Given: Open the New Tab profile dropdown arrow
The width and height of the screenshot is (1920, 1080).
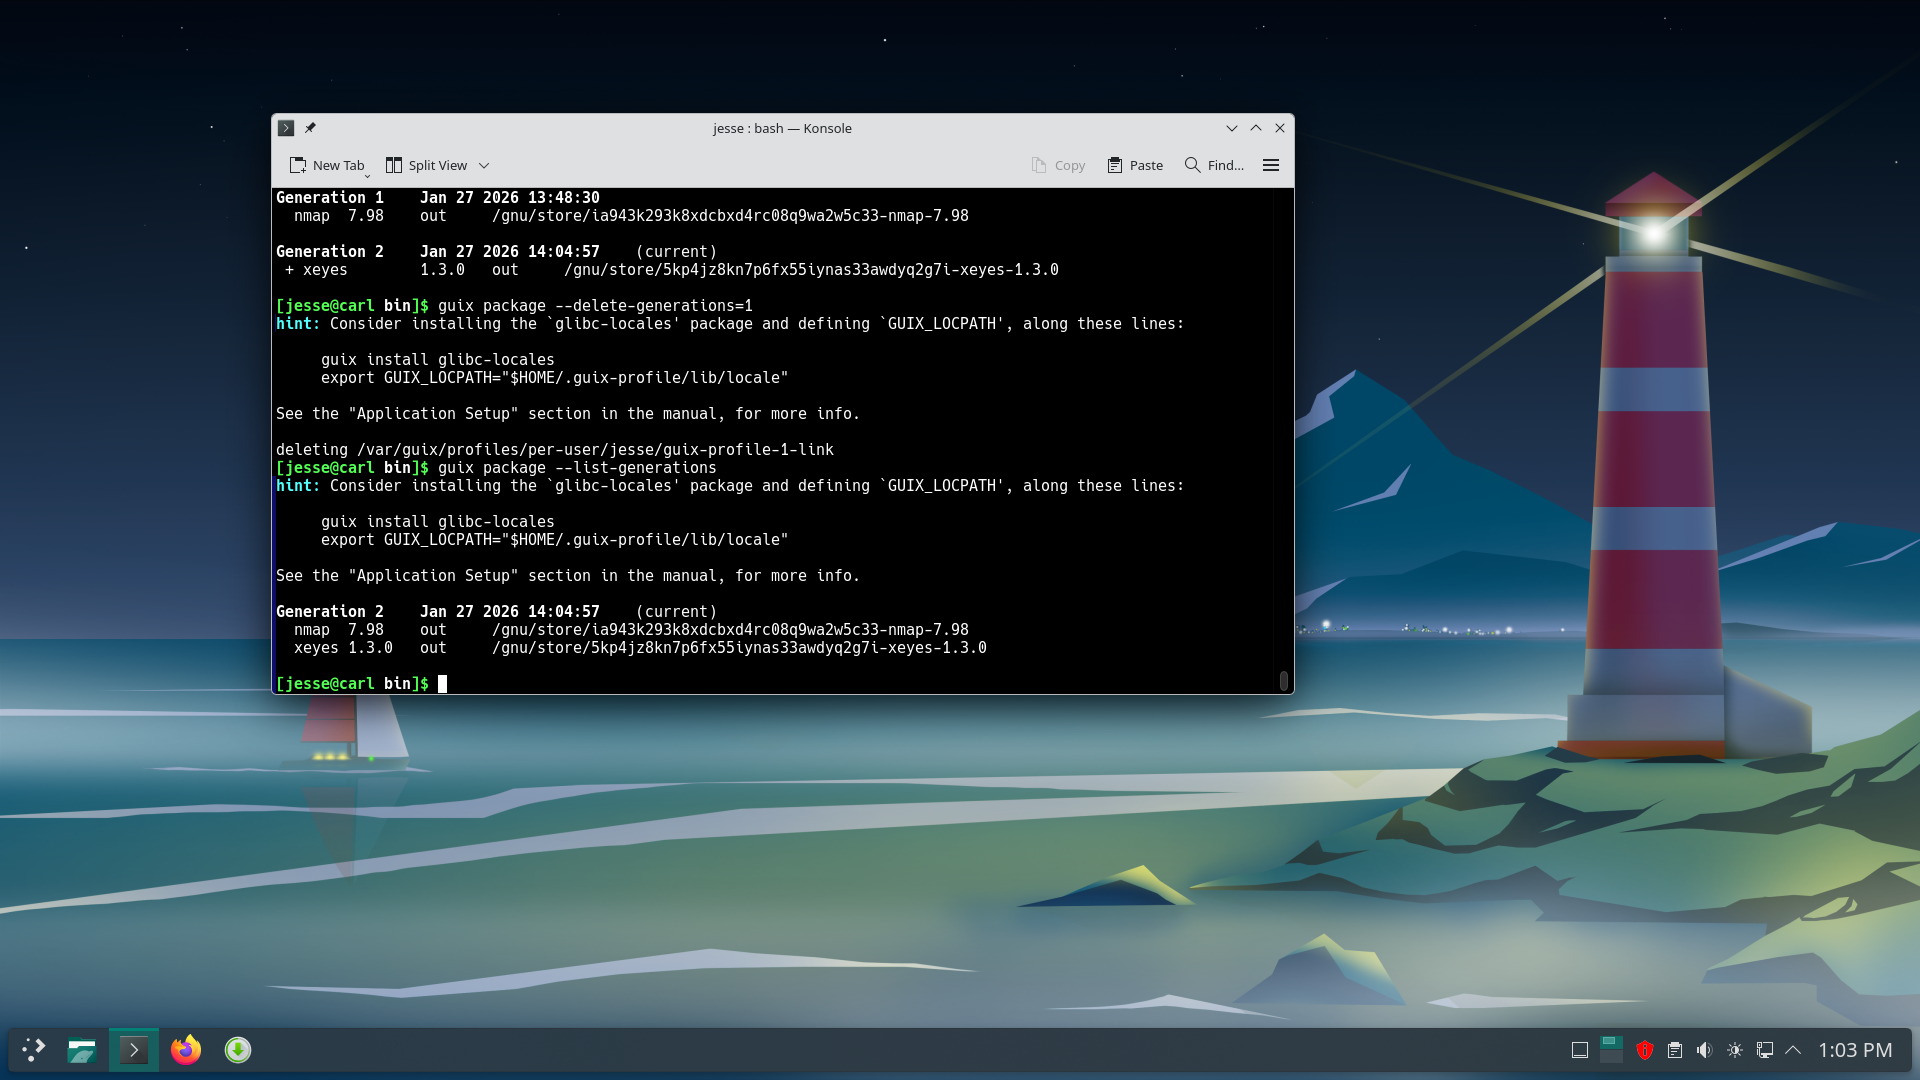Looking at the screenshot, I should click(x=367, y=176).
